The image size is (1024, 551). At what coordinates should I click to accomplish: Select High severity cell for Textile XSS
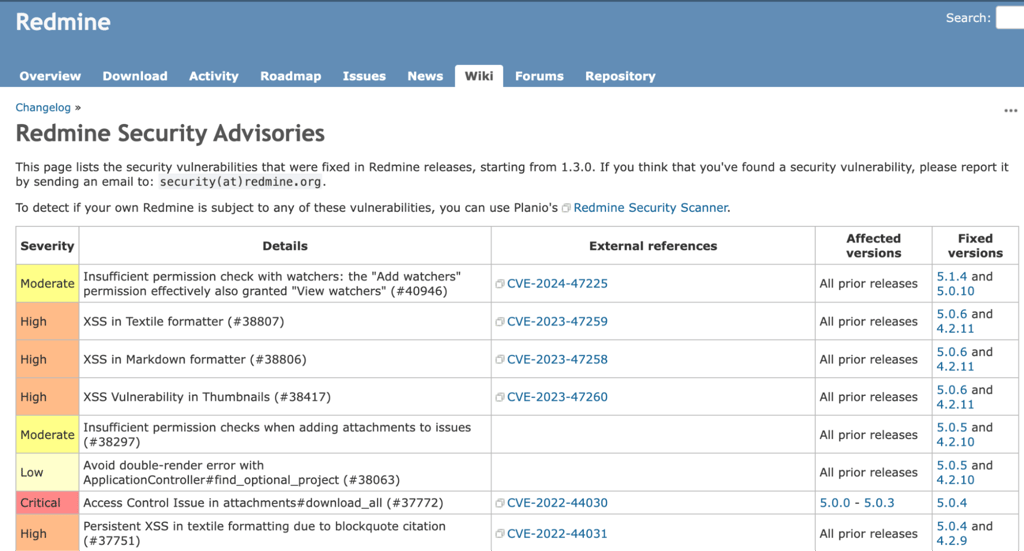[47, 321]
